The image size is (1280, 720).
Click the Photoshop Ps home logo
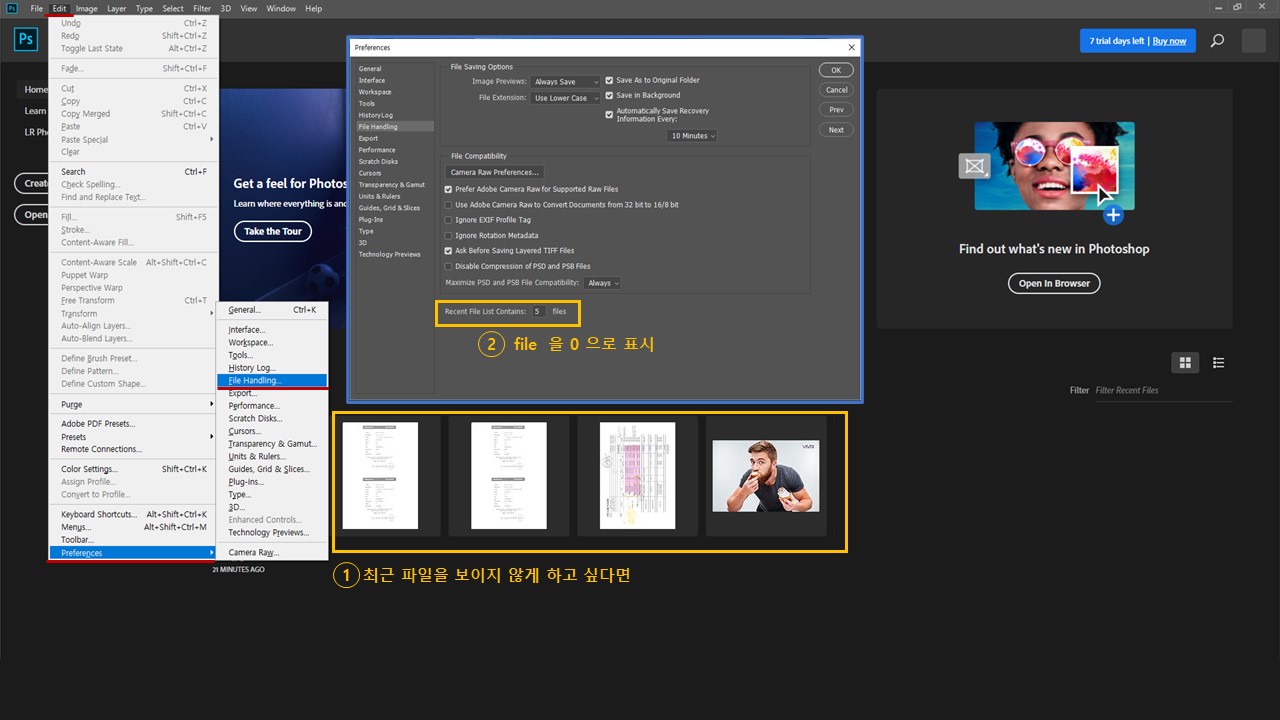pos(26,40)
